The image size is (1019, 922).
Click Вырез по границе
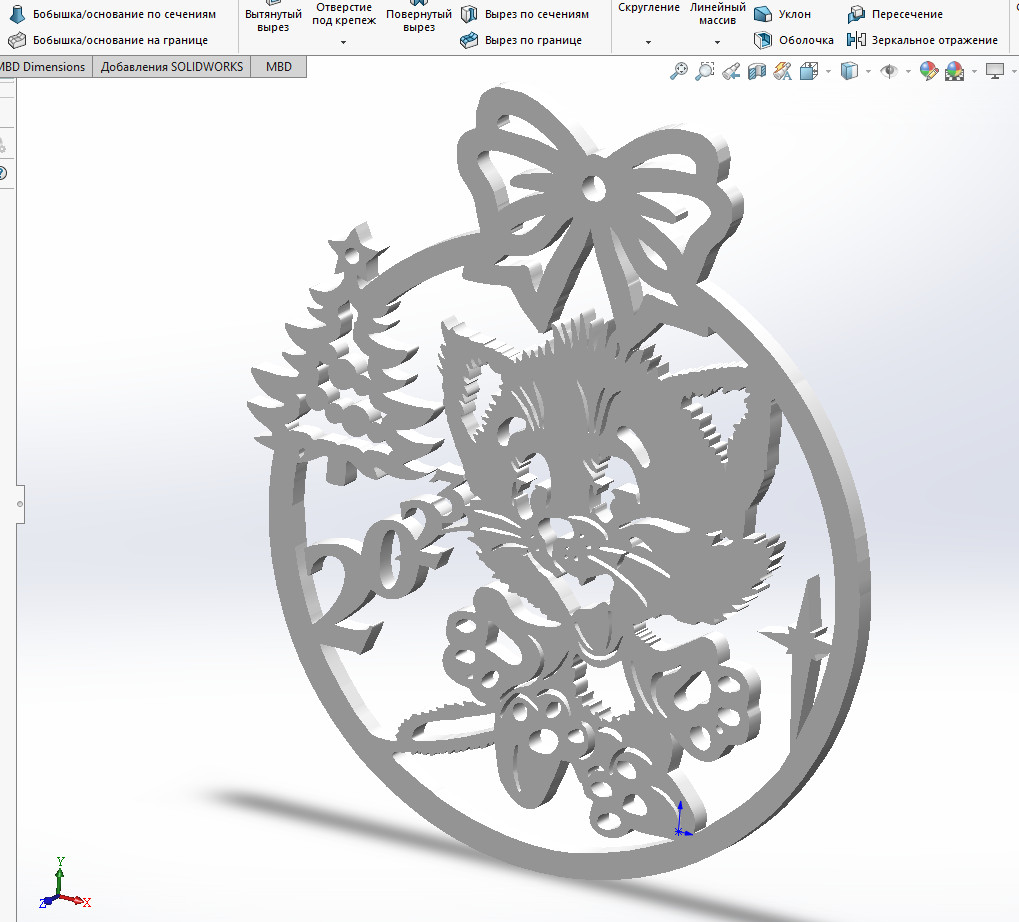point(521,40)
